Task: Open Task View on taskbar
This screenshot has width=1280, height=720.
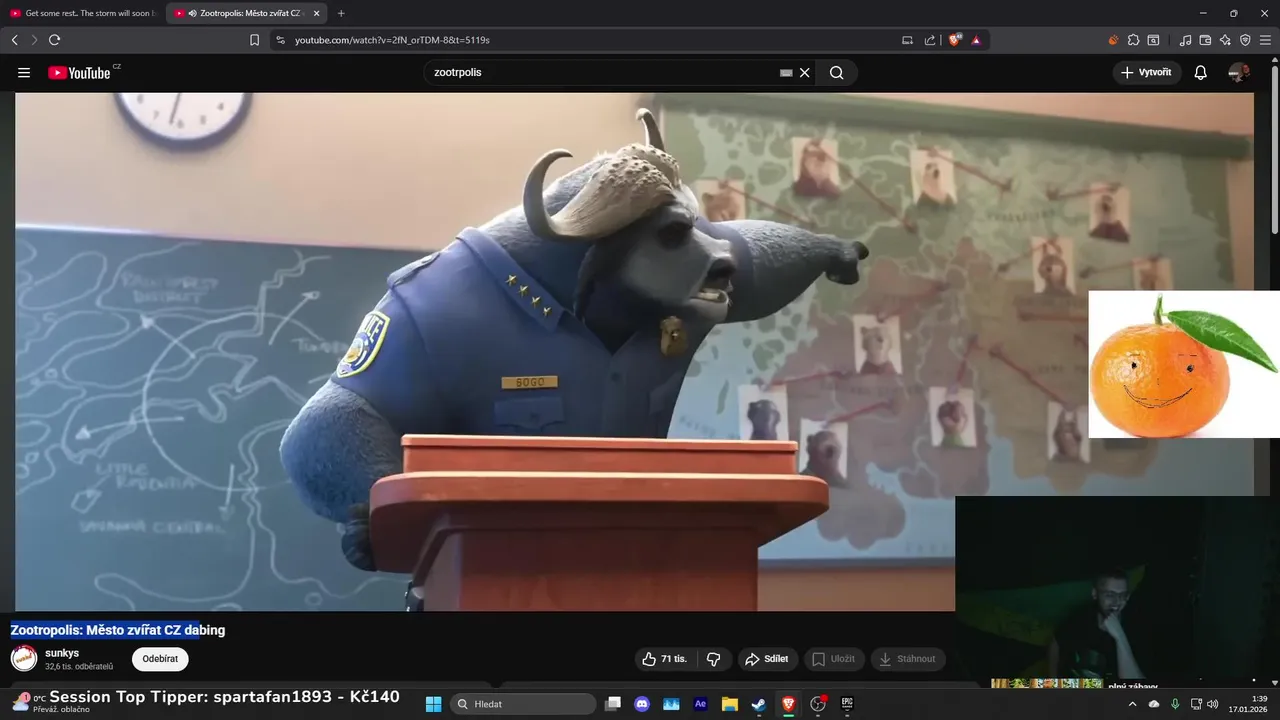Action: coord(613,704)
